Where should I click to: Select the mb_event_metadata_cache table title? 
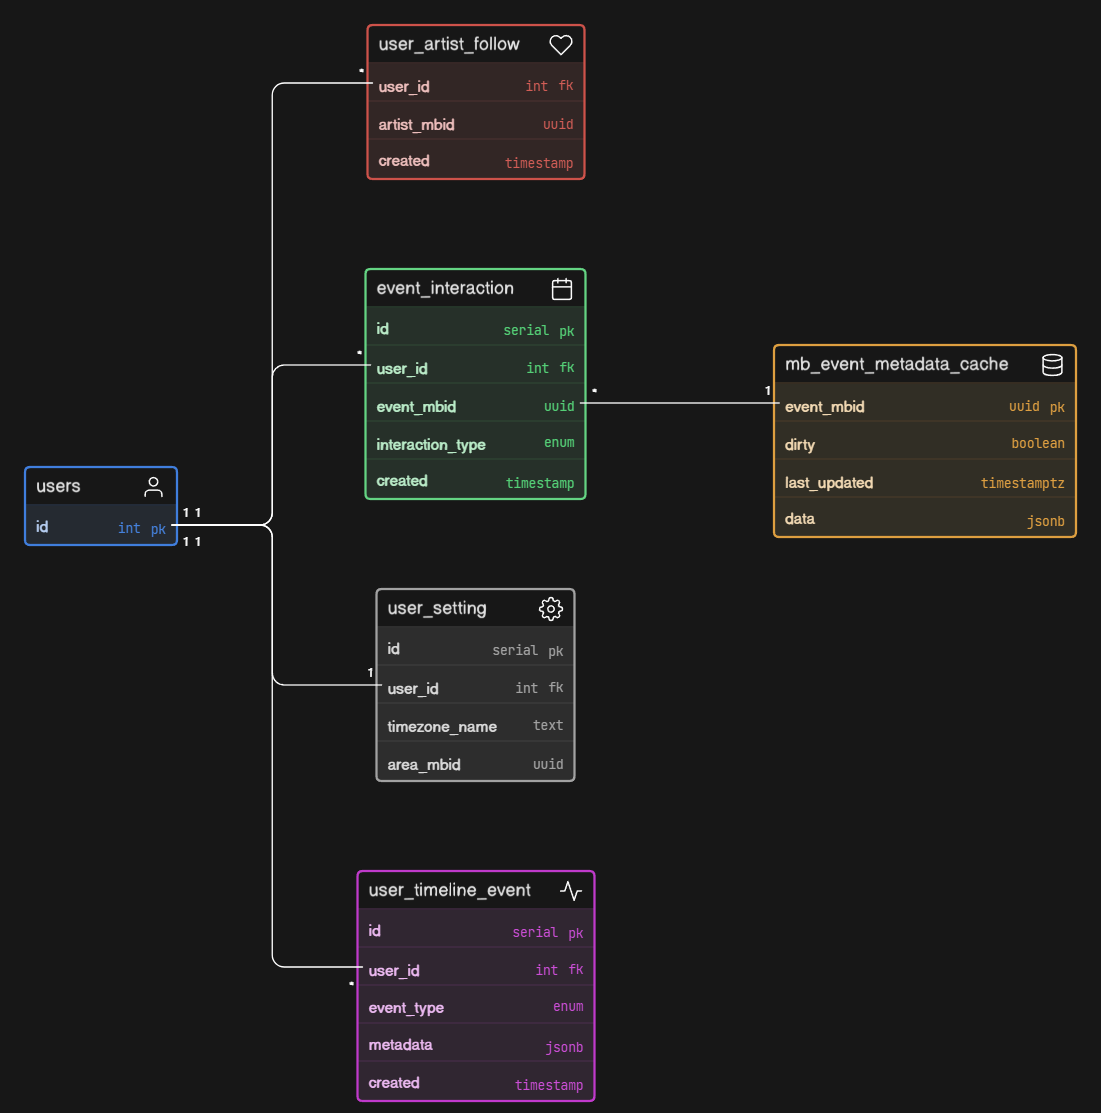[896, 365]
